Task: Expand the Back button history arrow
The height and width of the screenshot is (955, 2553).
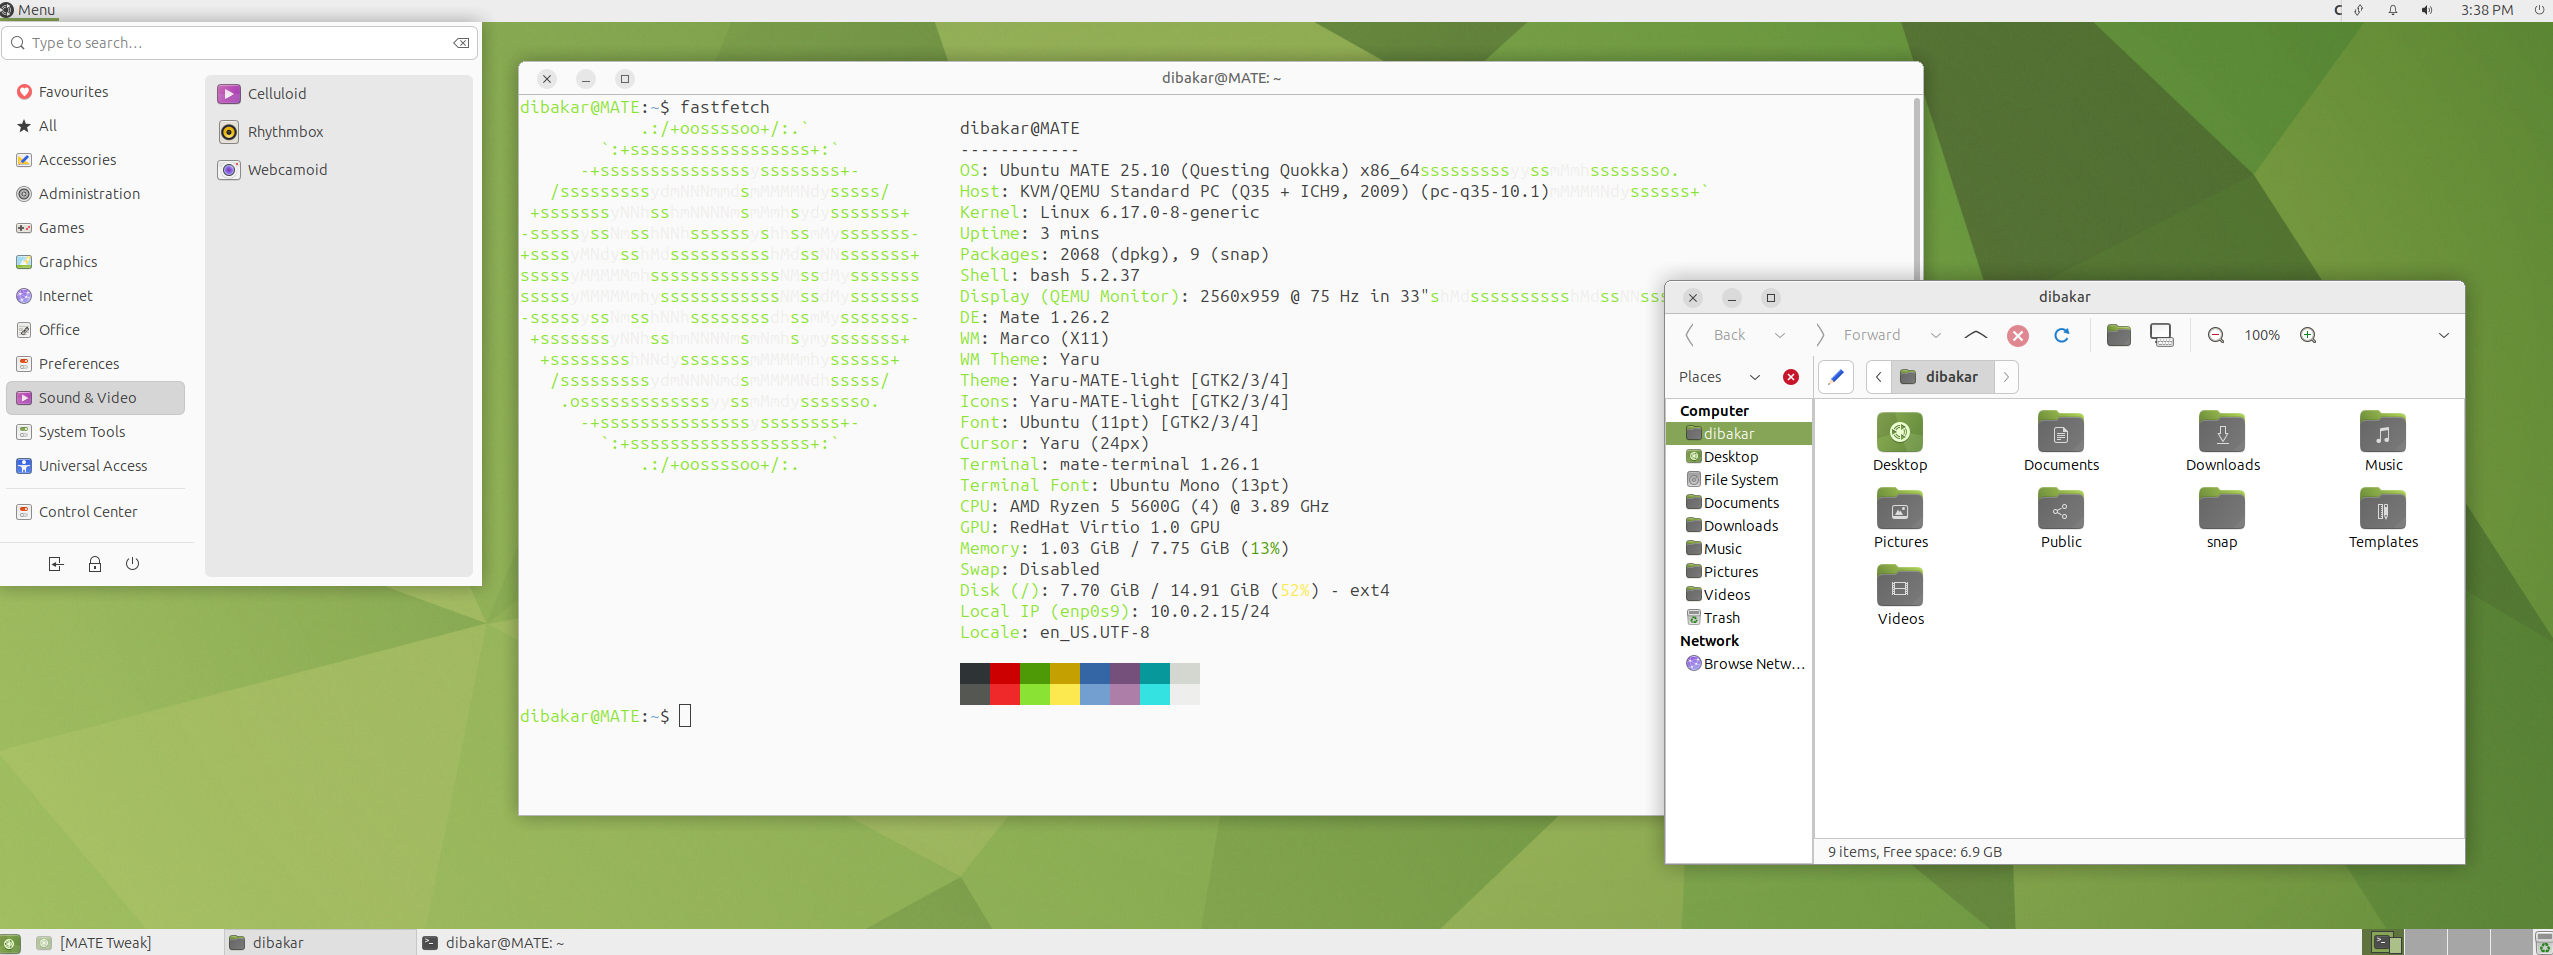Action: [1781, 335]
